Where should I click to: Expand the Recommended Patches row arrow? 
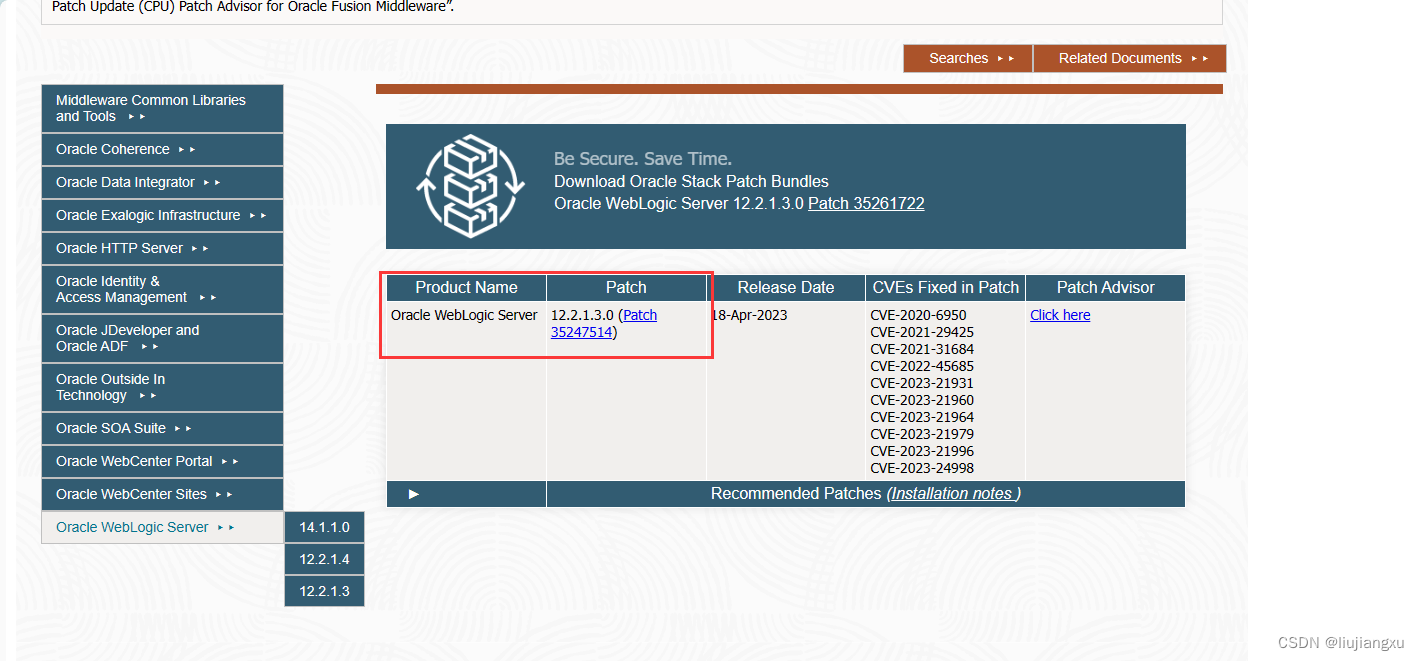tap(414, 494)
